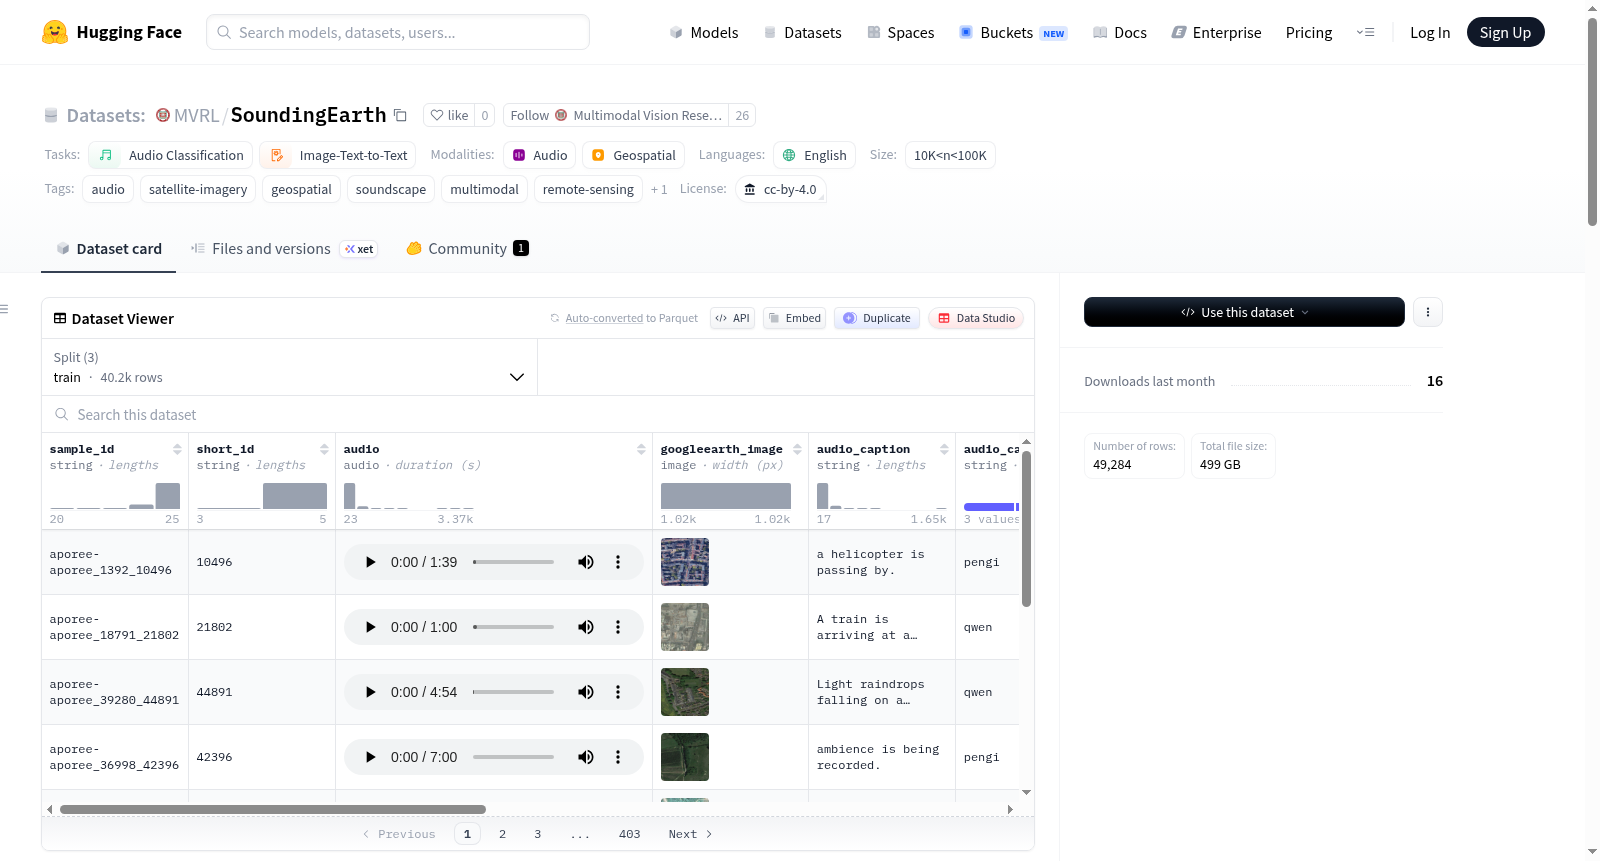The height and width of the screenshot is (861, 1600).
Task: Copy the SoundingEarth dataset name
Action: 400,115
